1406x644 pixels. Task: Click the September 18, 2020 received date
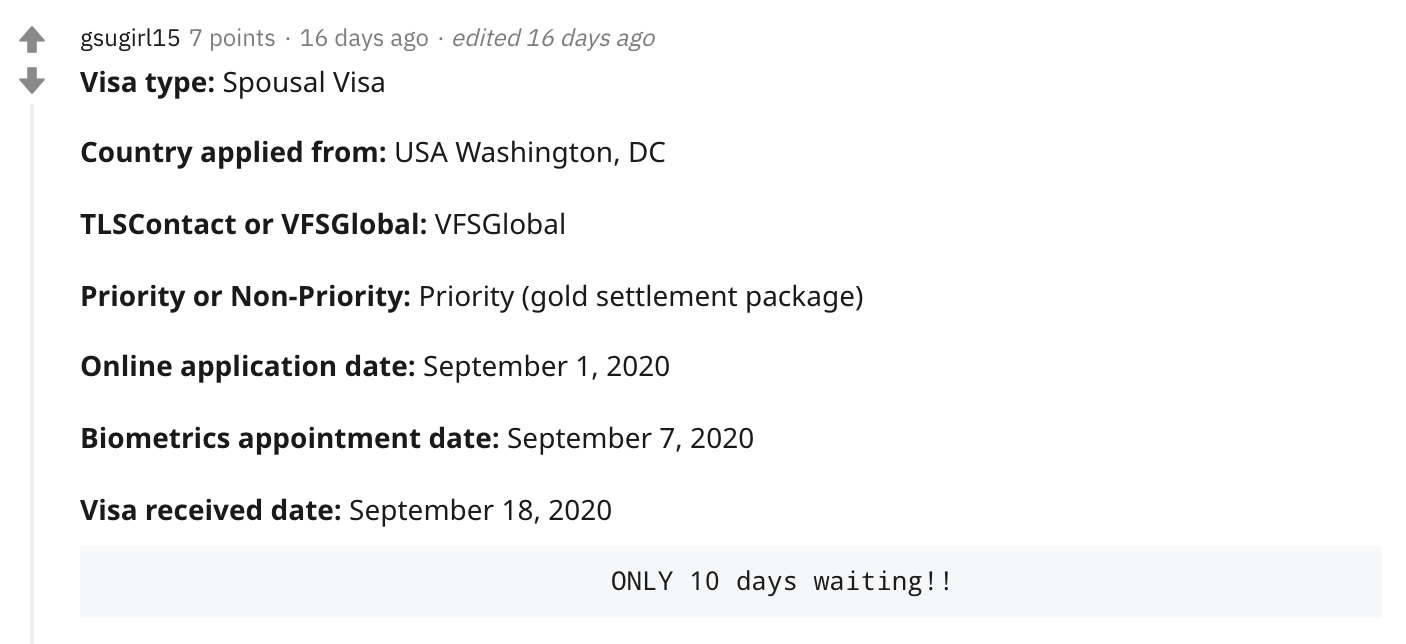[x=480, y=510]
